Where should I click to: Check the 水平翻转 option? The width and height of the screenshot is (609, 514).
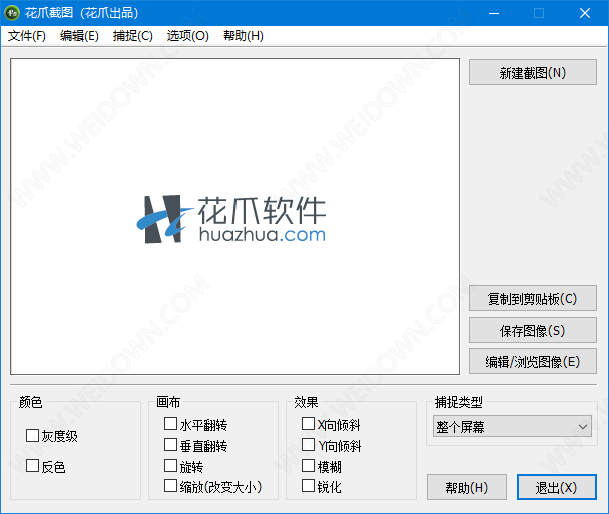[x=170, y=425]
